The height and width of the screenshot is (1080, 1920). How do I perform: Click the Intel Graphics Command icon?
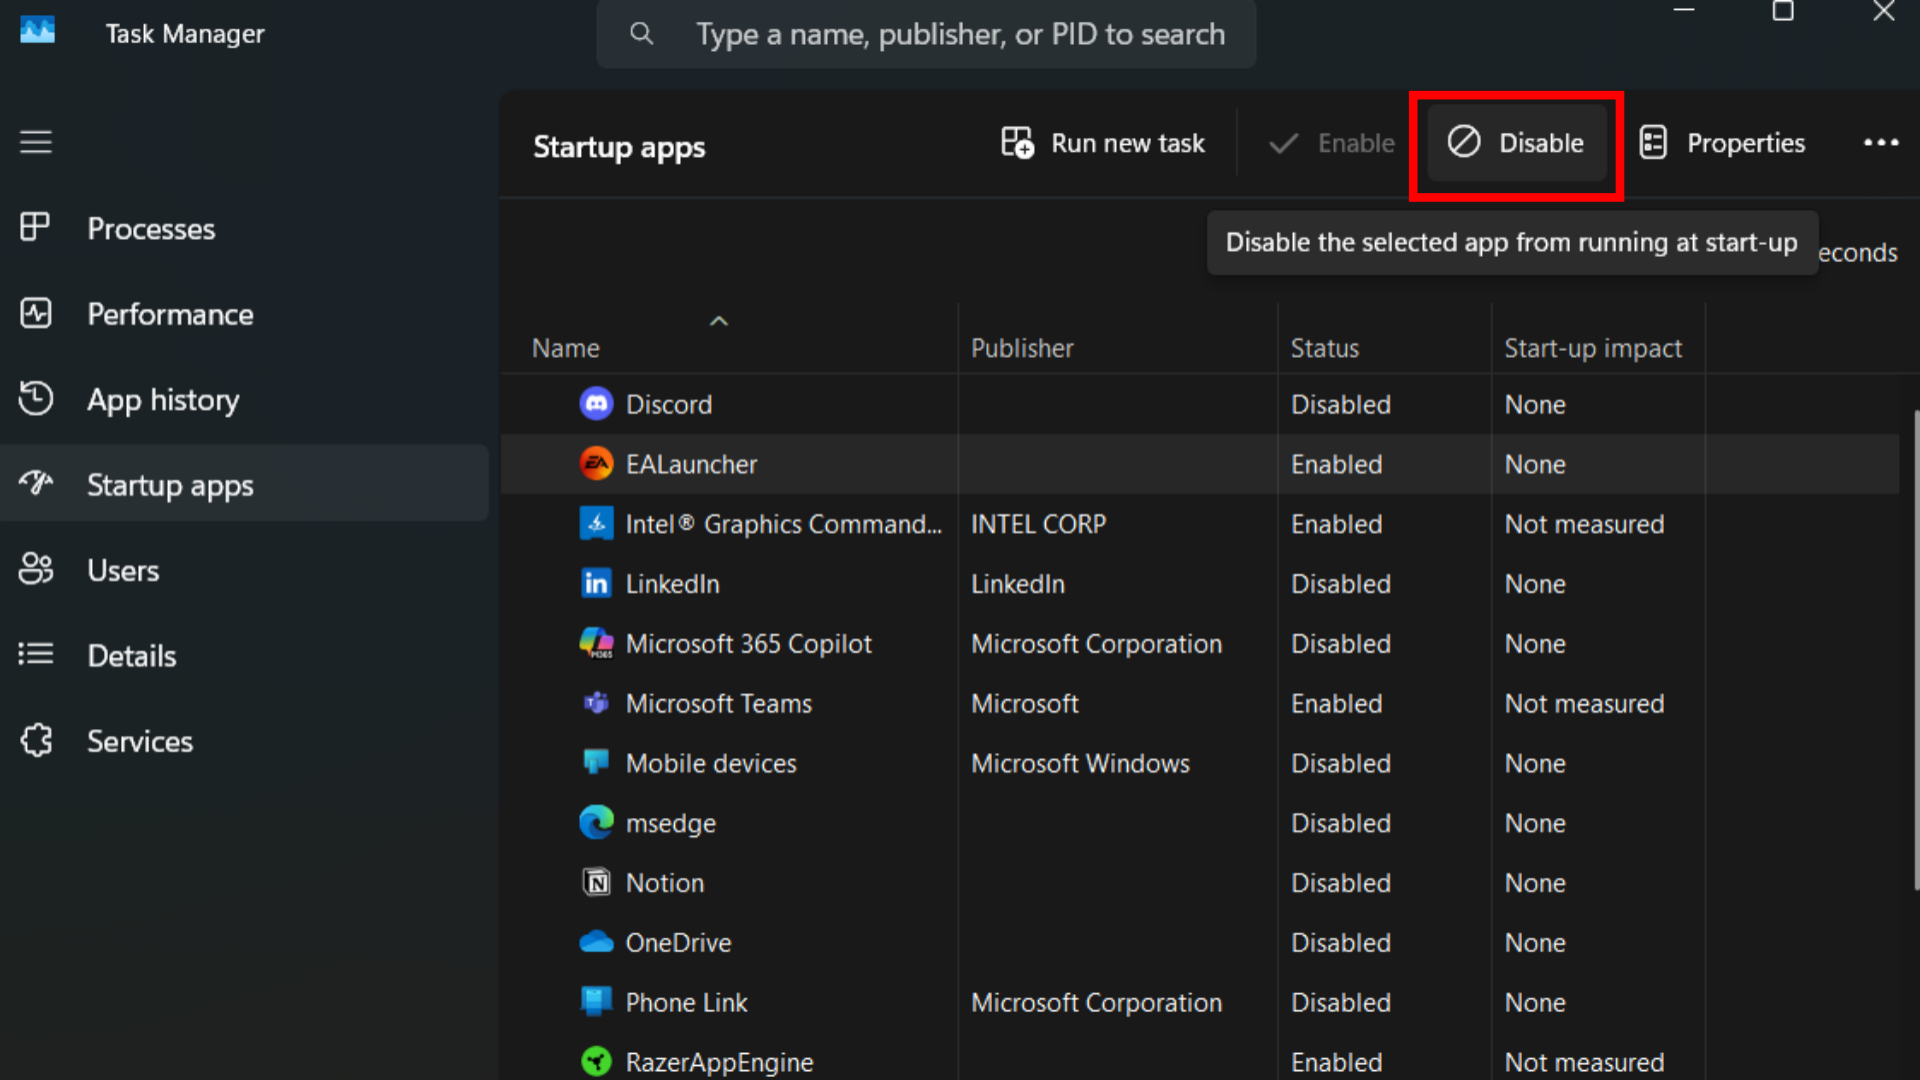point(597,523)
